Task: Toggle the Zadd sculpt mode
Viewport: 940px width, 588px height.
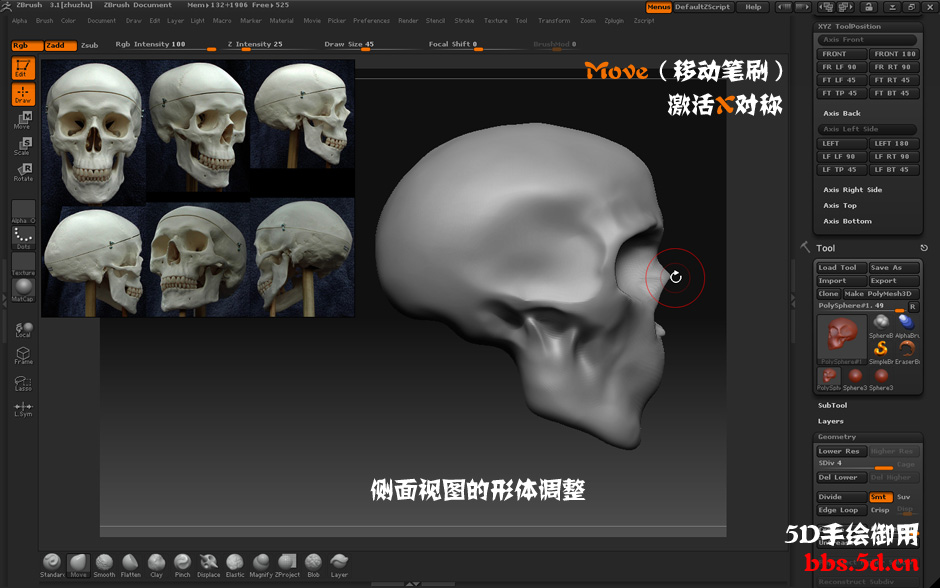Action: (61, 46)
